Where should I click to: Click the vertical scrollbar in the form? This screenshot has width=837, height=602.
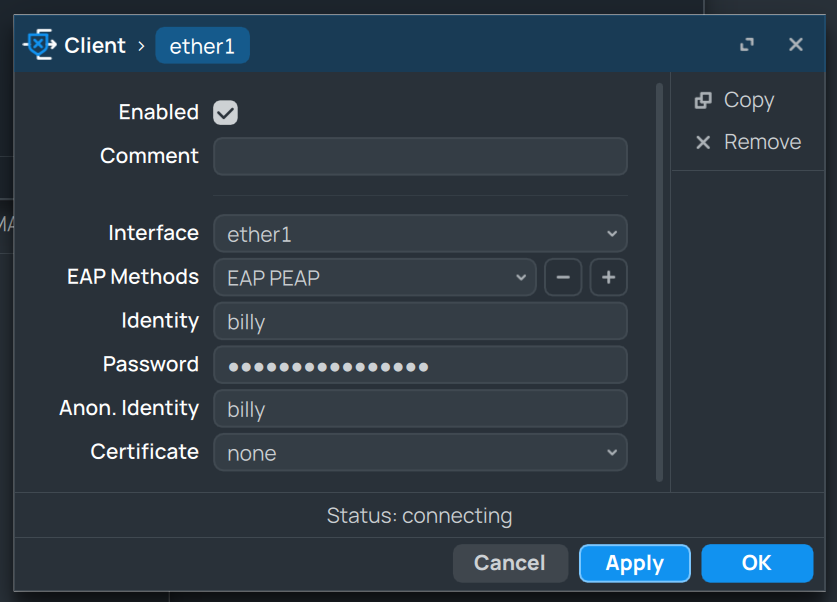[659, 280]
